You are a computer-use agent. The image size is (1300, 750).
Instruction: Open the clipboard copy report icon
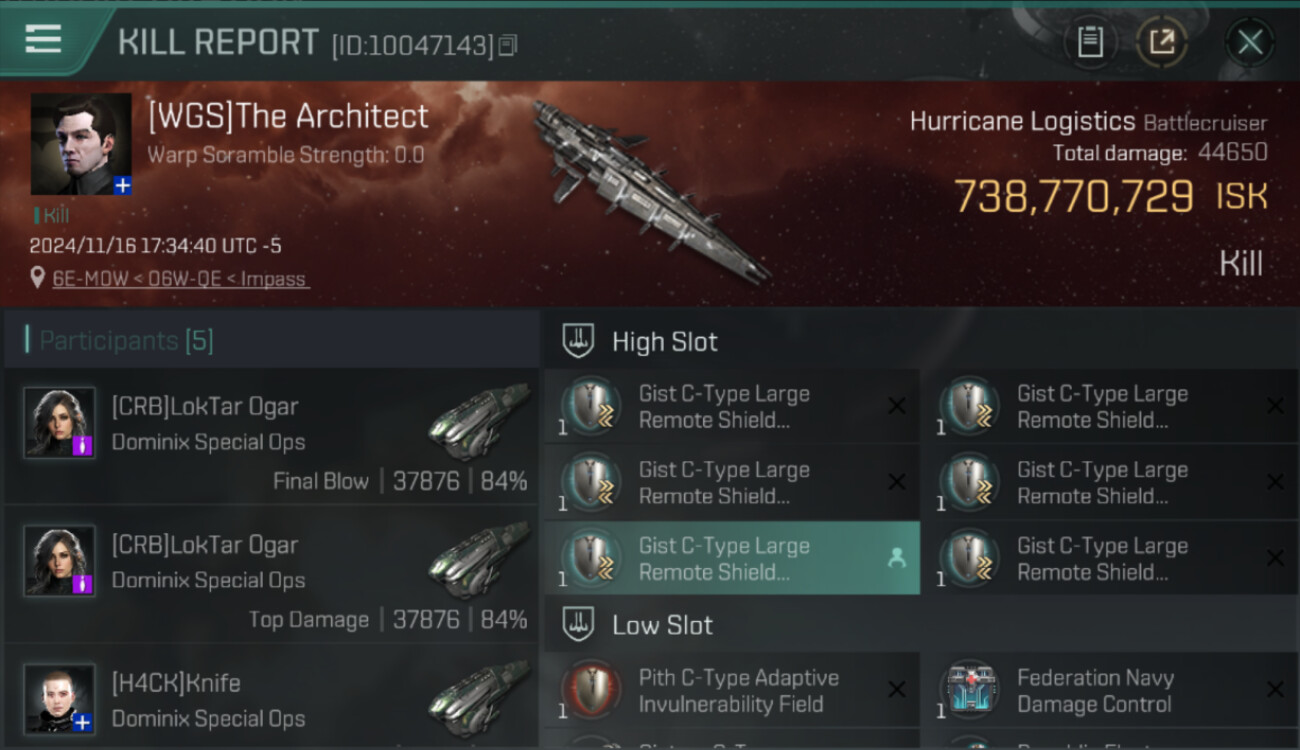tap(1090, 42)
